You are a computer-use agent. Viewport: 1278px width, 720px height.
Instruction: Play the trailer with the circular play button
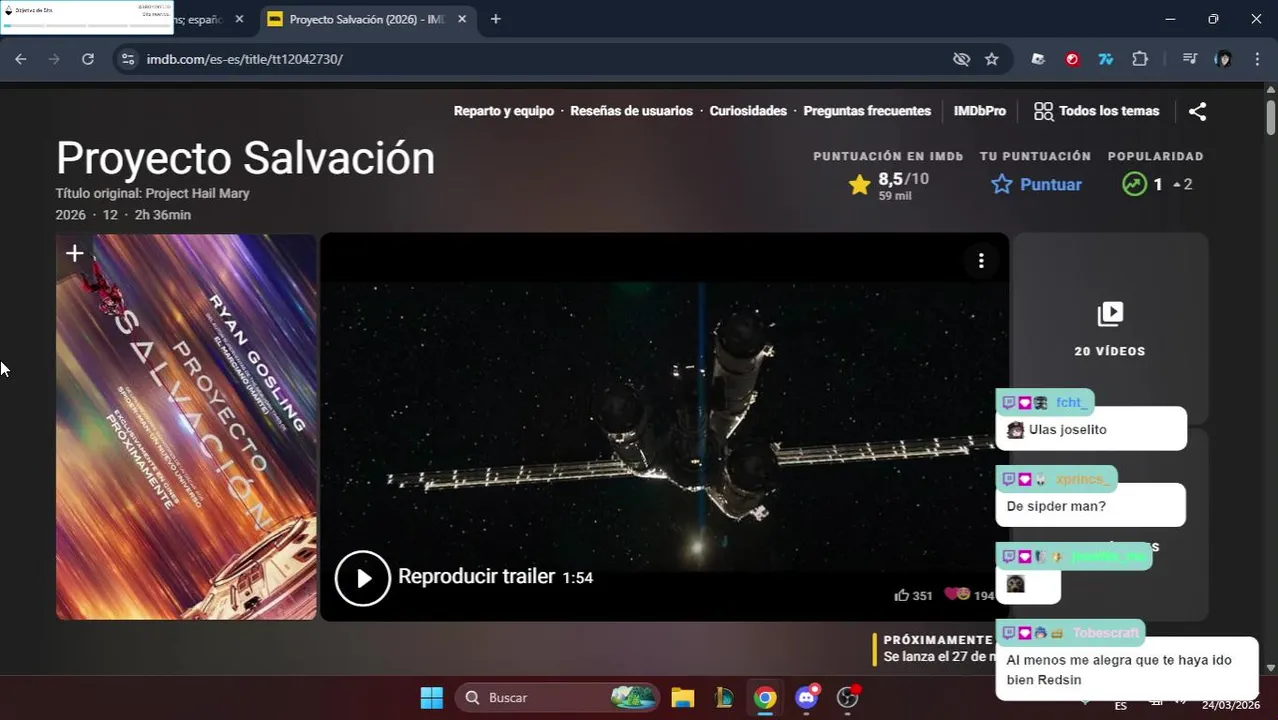tap(362, 578)
